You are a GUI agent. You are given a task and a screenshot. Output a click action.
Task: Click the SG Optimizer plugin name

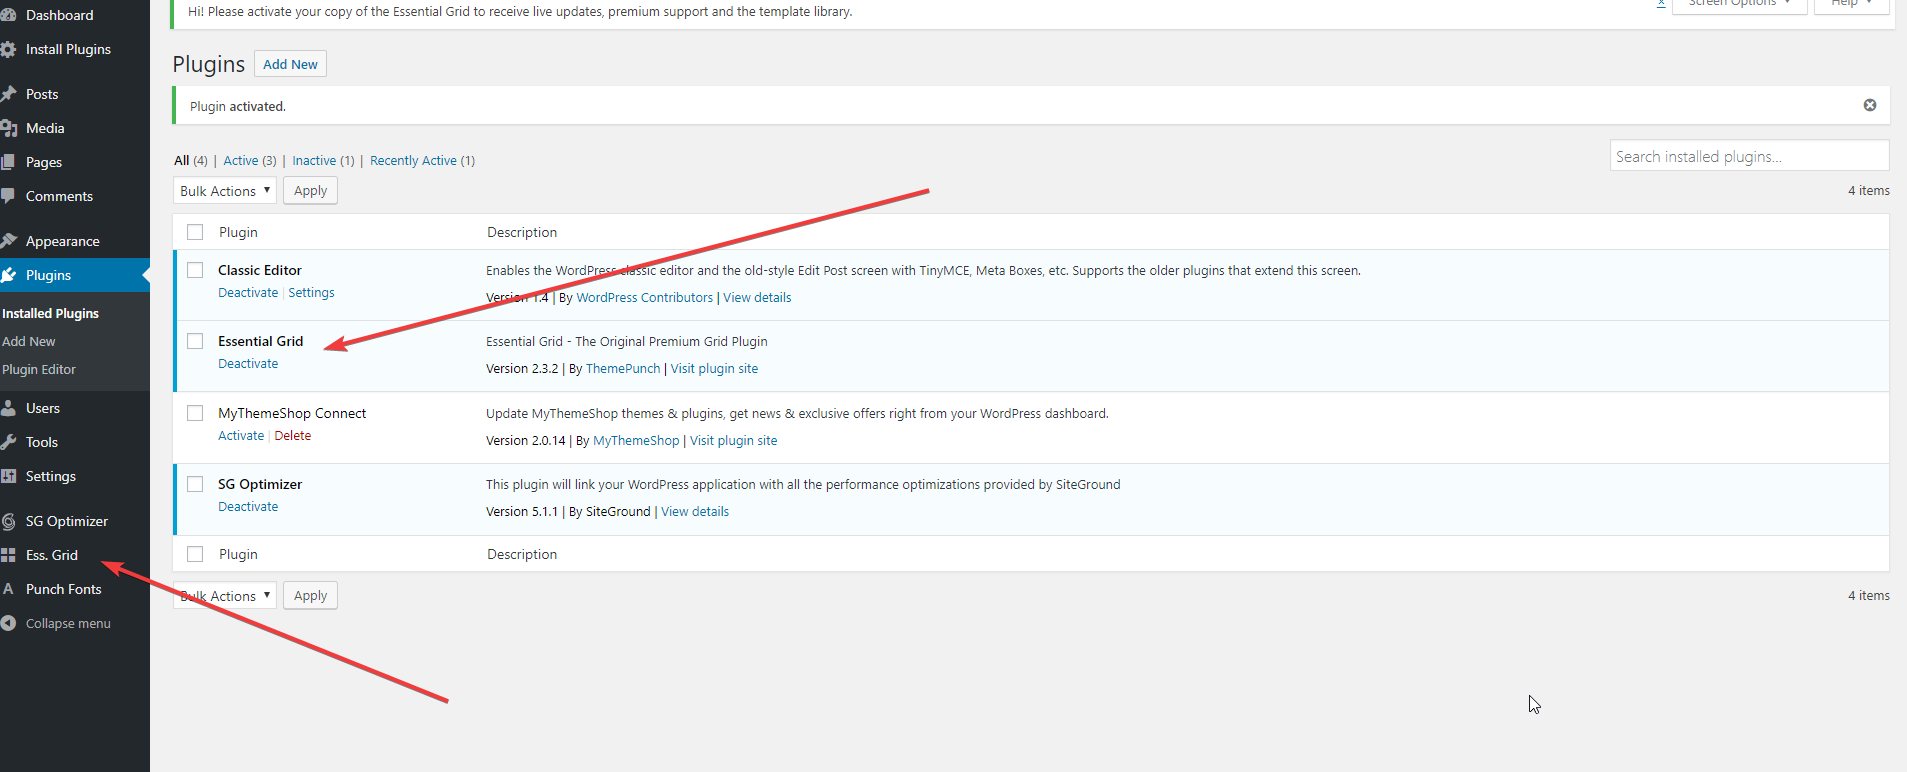tap(260, 484)
